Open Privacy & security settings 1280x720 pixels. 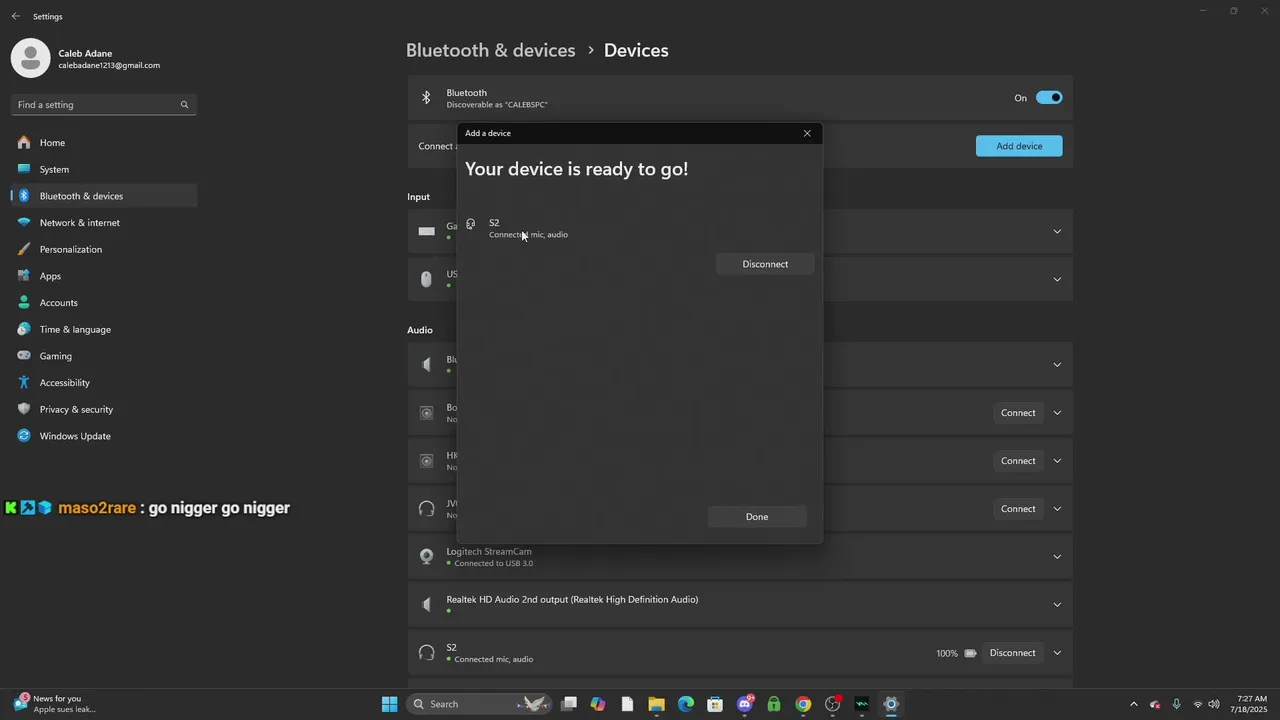tap(104, 409)
